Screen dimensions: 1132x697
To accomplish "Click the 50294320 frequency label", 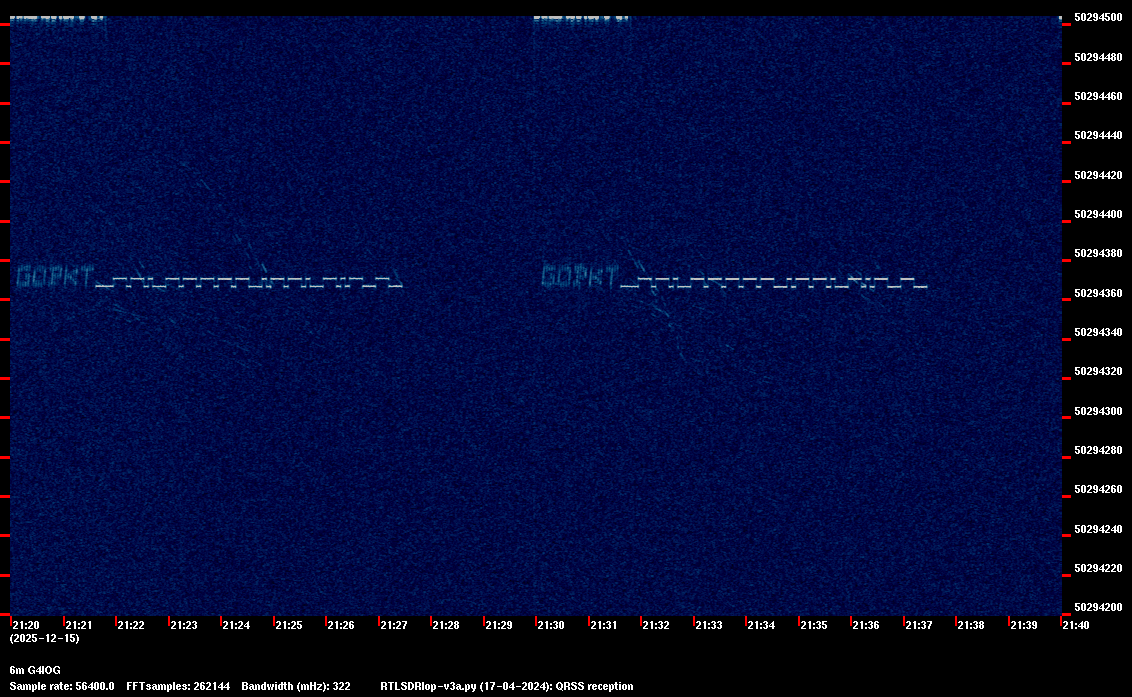I will pyautogui.click(x=1098, y=371).
